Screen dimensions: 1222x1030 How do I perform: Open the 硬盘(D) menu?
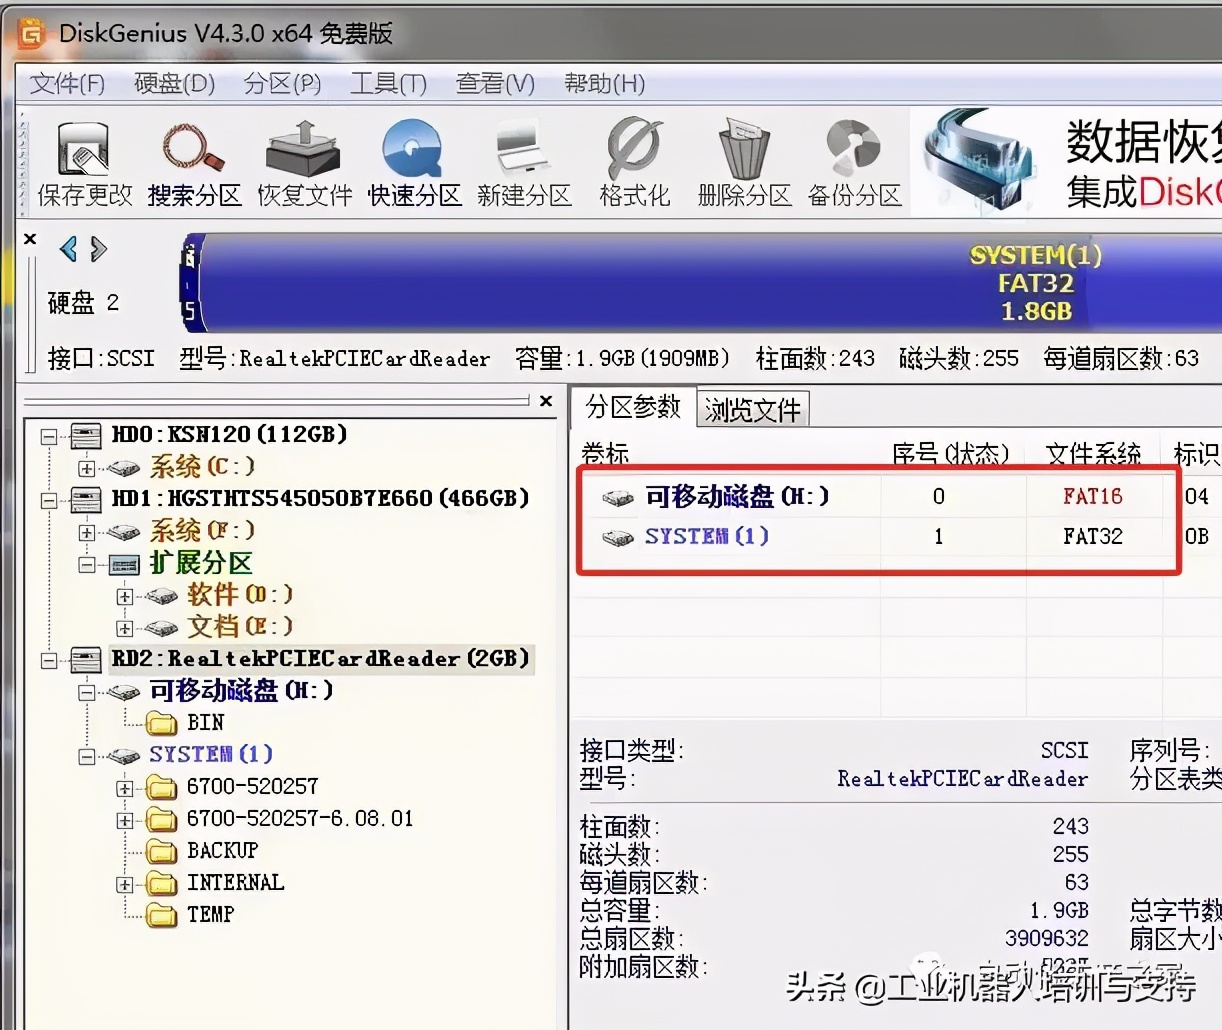175,83
